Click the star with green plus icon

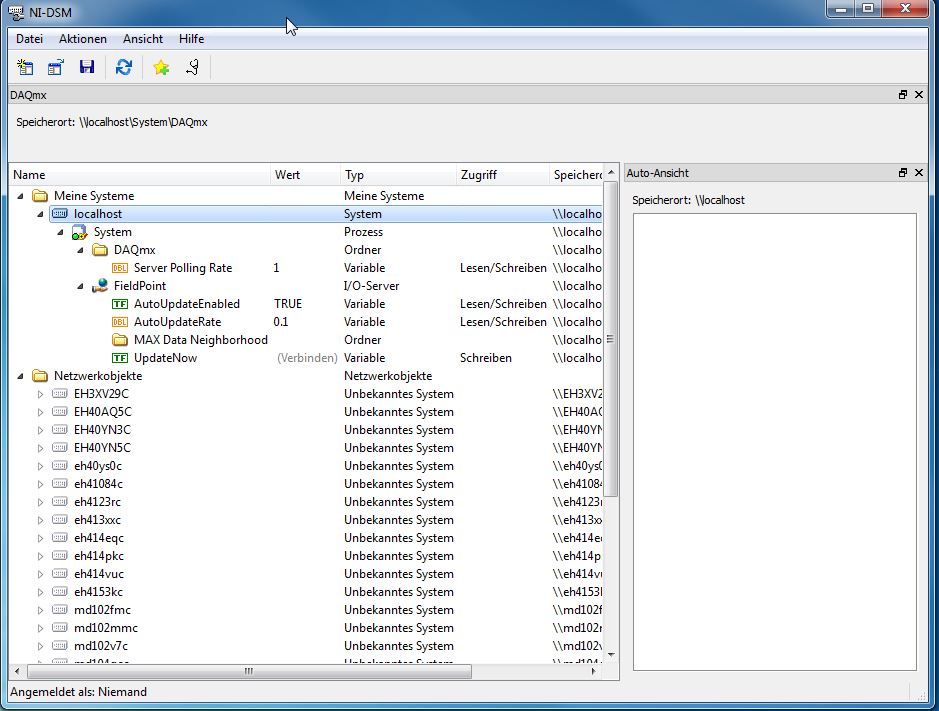point(161,67)
